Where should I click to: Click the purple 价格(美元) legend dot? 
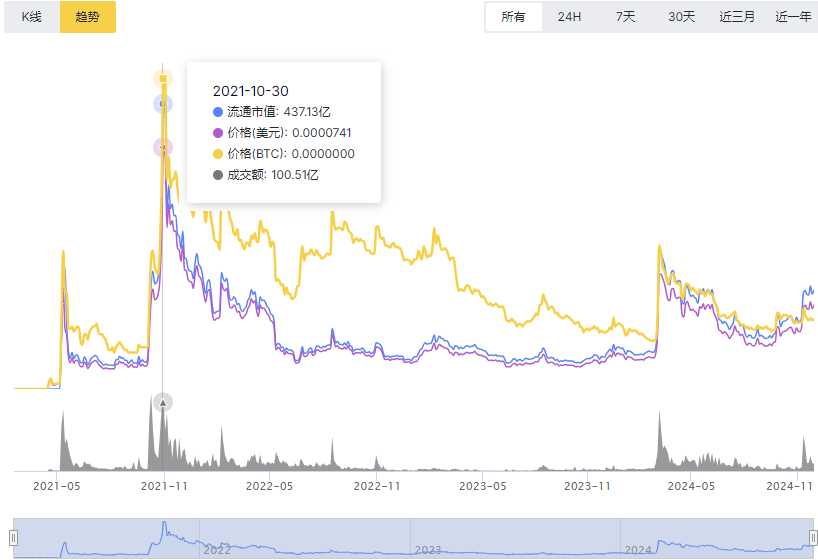pos(218,133)
